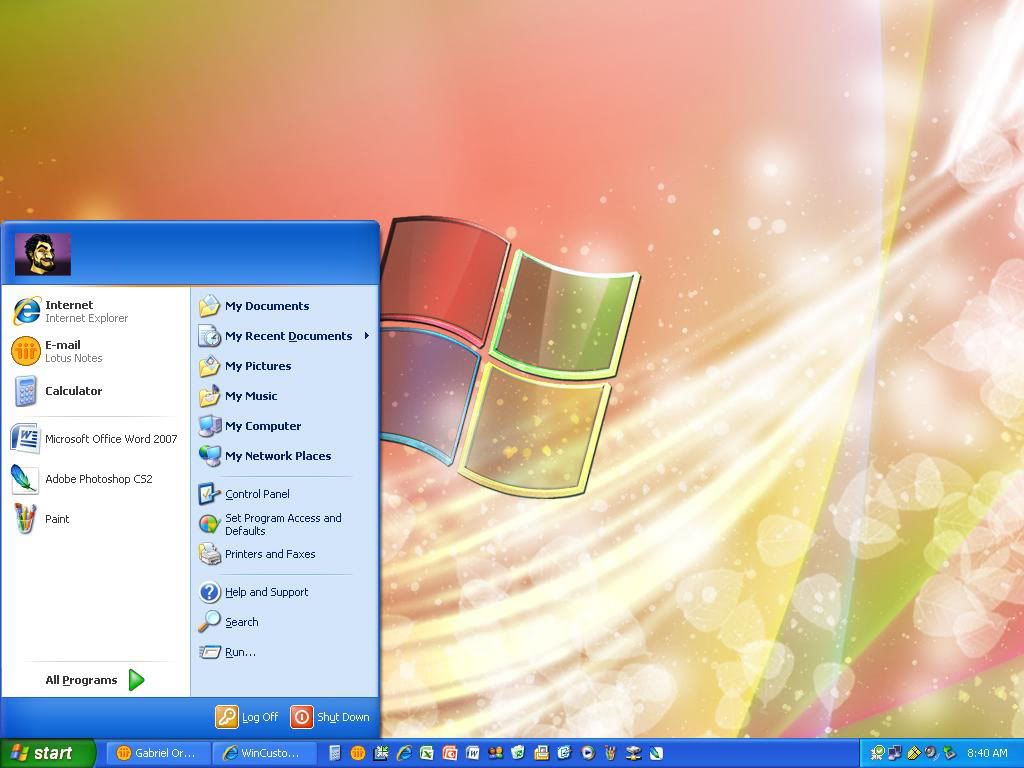1024x768 pixels.
Task: Open the Run... dialog
Action: pyautogui.click(x=285, y=652)
